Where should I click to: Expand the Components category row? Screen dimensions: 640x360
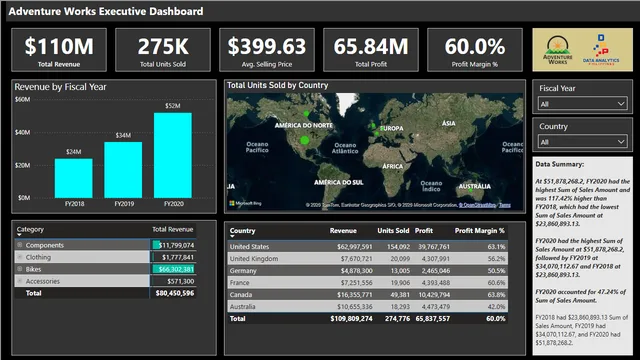pyautogui.click(x=19, y=245)
